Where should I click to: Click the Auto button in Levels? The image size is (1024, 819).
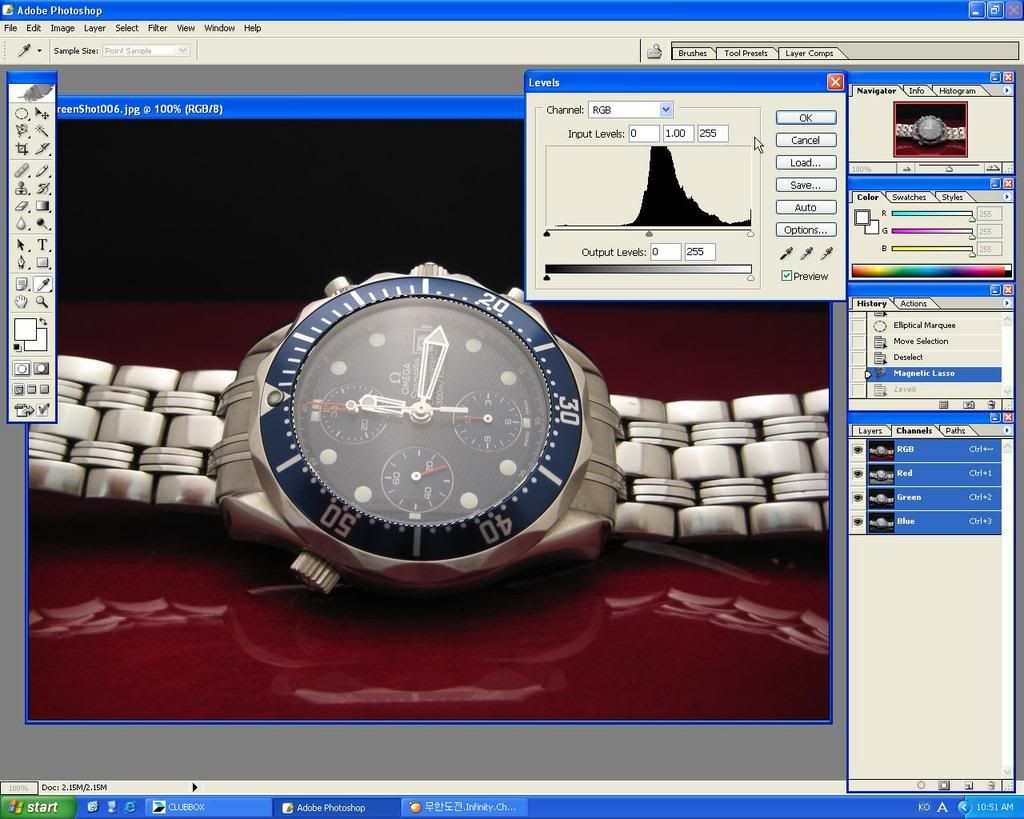806,207
